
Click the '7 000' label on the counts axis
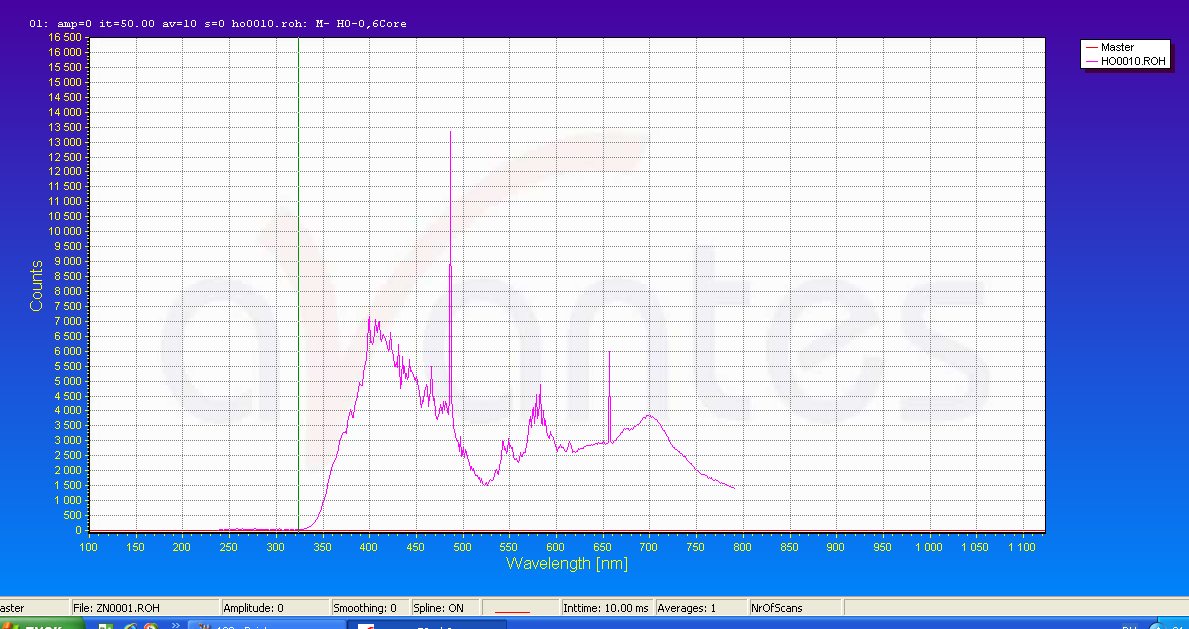click(x=67, y=321)
